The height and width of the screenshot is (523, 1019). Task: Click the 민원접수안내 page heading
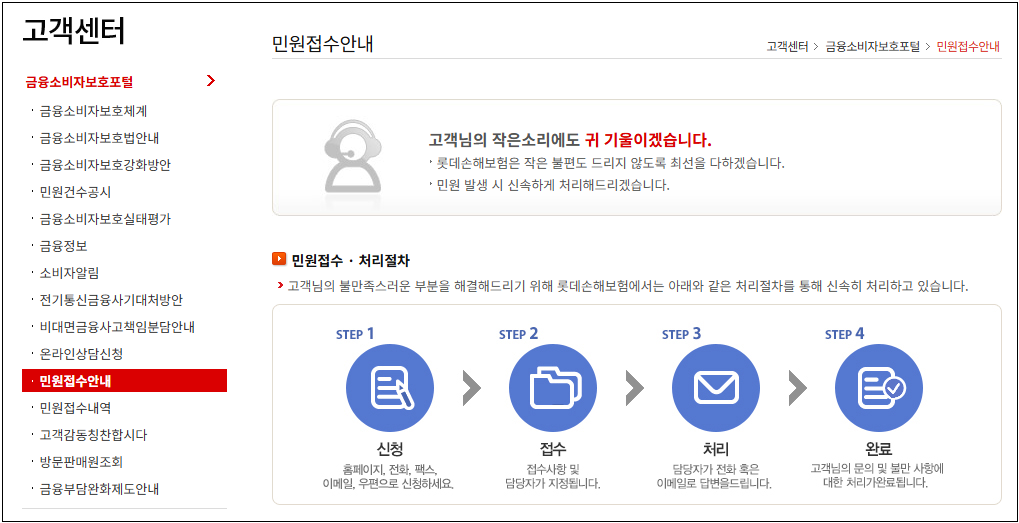pyautogui.click(x=323, y=43)
